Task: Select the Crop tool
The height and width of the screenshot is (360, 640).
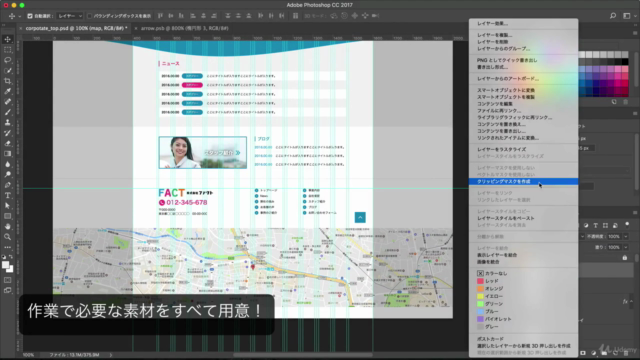Action: coord(7,81)
